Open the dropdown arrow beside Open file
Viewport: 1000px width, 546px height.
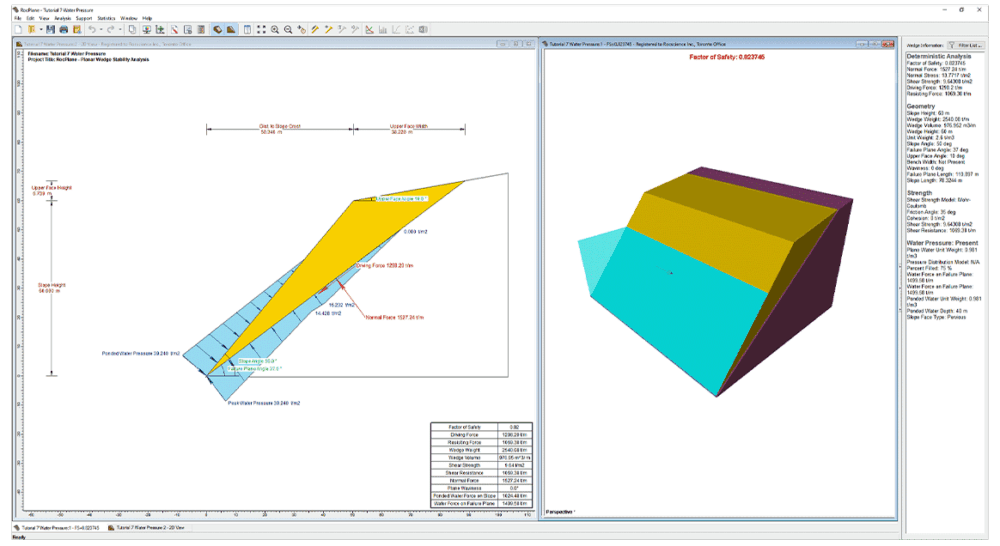pos(40,29)
